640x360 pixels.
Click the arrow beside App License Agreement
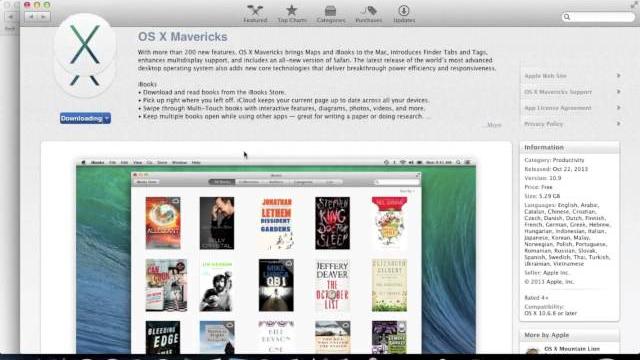coord(618,108)
